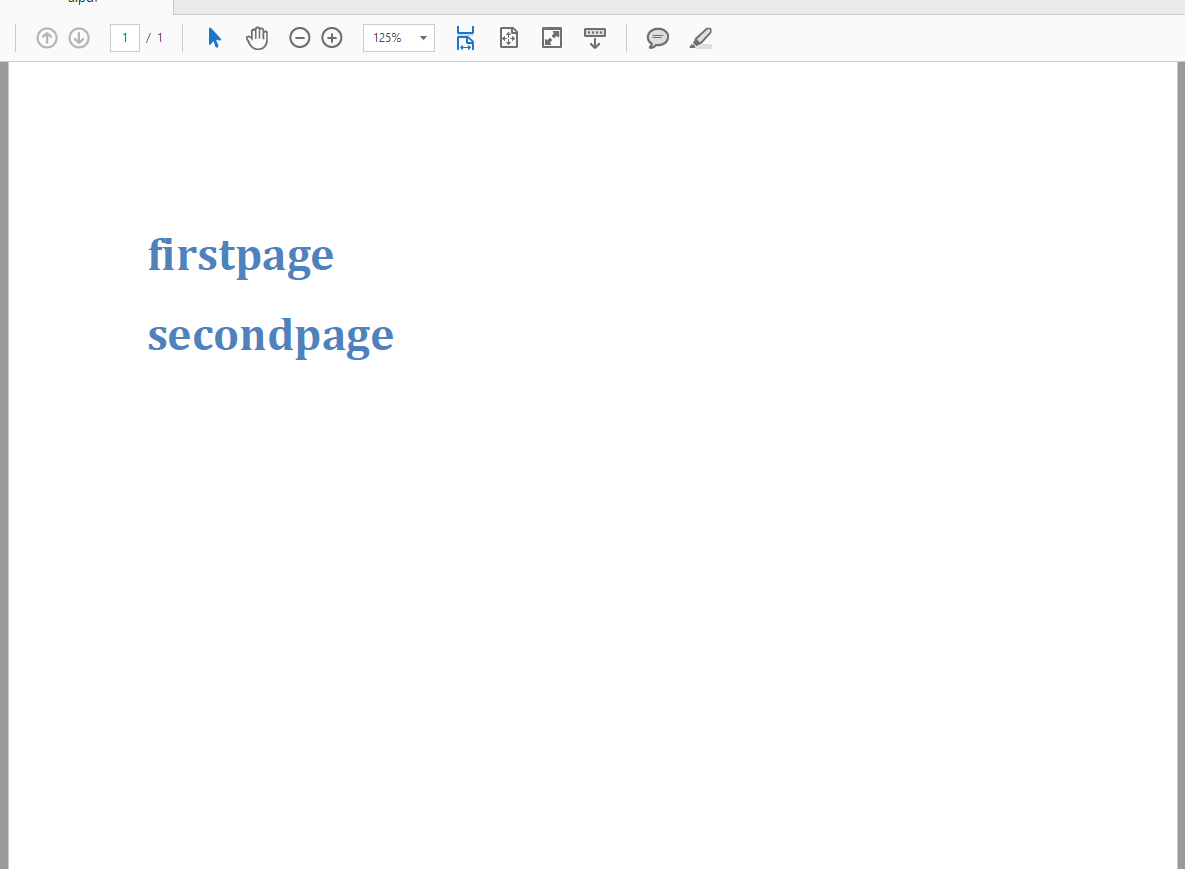The image size is (1185, 869).
Task: Click the 'secondpage' heading text
Action: tap(270, 335)
